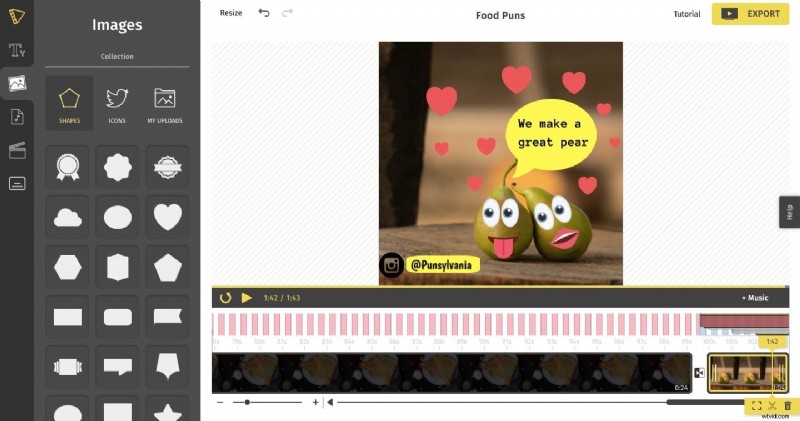Click the timeline zoom slider handle
Viewport: 800px width, 421px height.
click(x=247, y=402)
